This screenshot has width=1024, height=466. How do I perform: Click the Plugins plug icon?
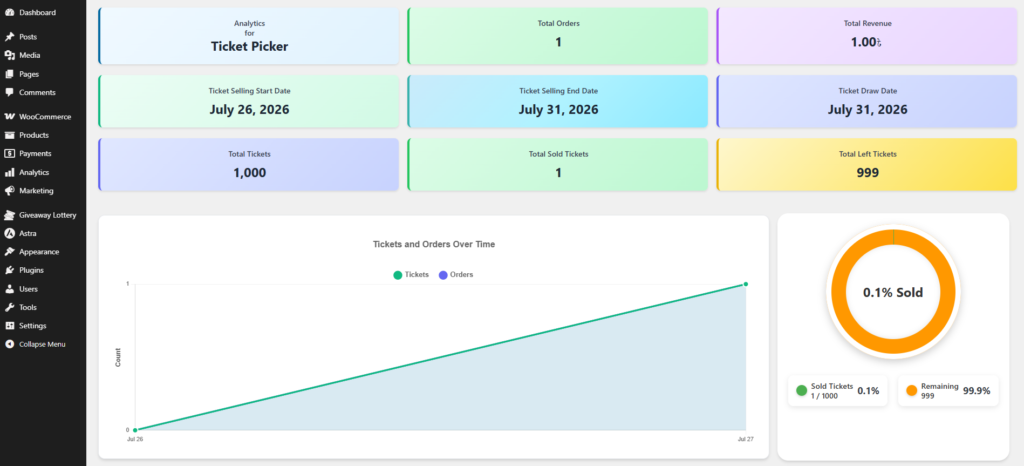9,270
